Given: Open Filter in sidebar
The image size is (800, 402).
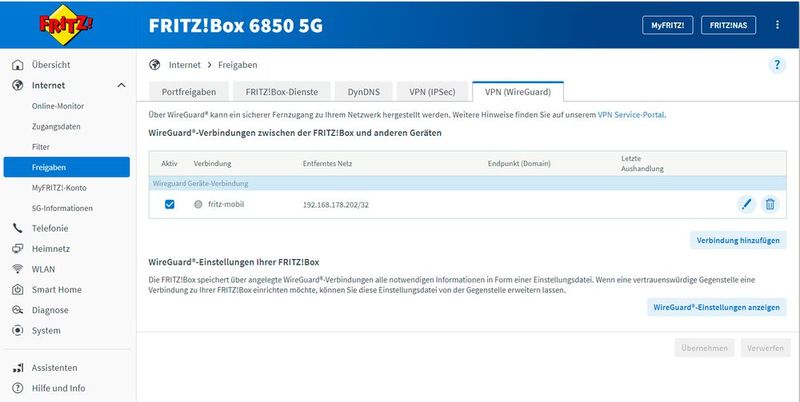Looking at the screenshot, I should 41,146.
